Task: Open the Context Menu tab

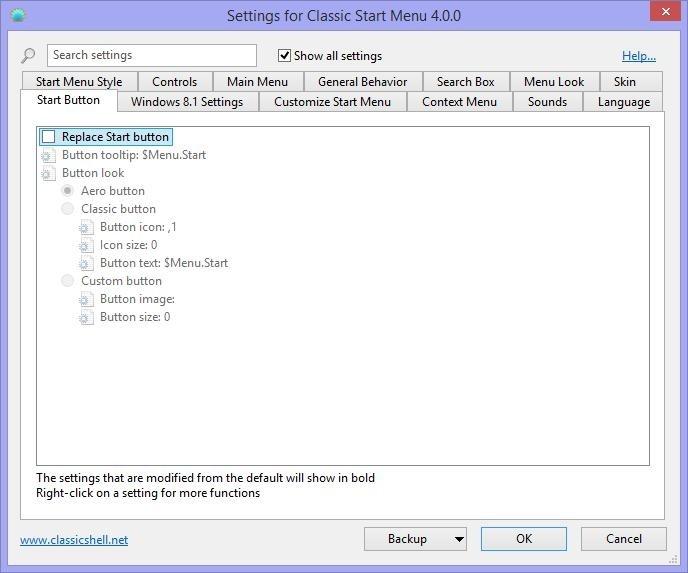Action: [459, 102]
